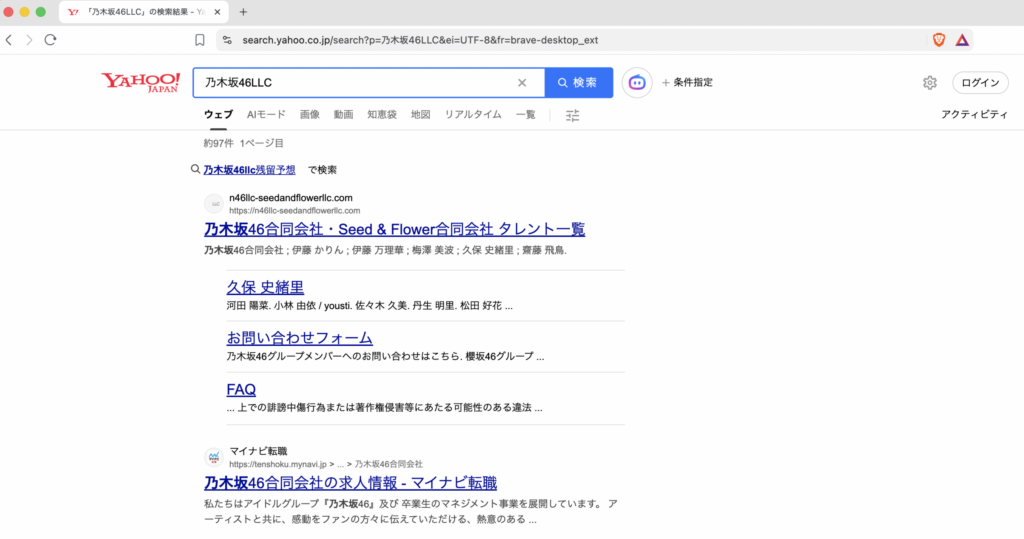
Task: Click the マイナビ転職 site favicon
Action: [x=214, y=457]
